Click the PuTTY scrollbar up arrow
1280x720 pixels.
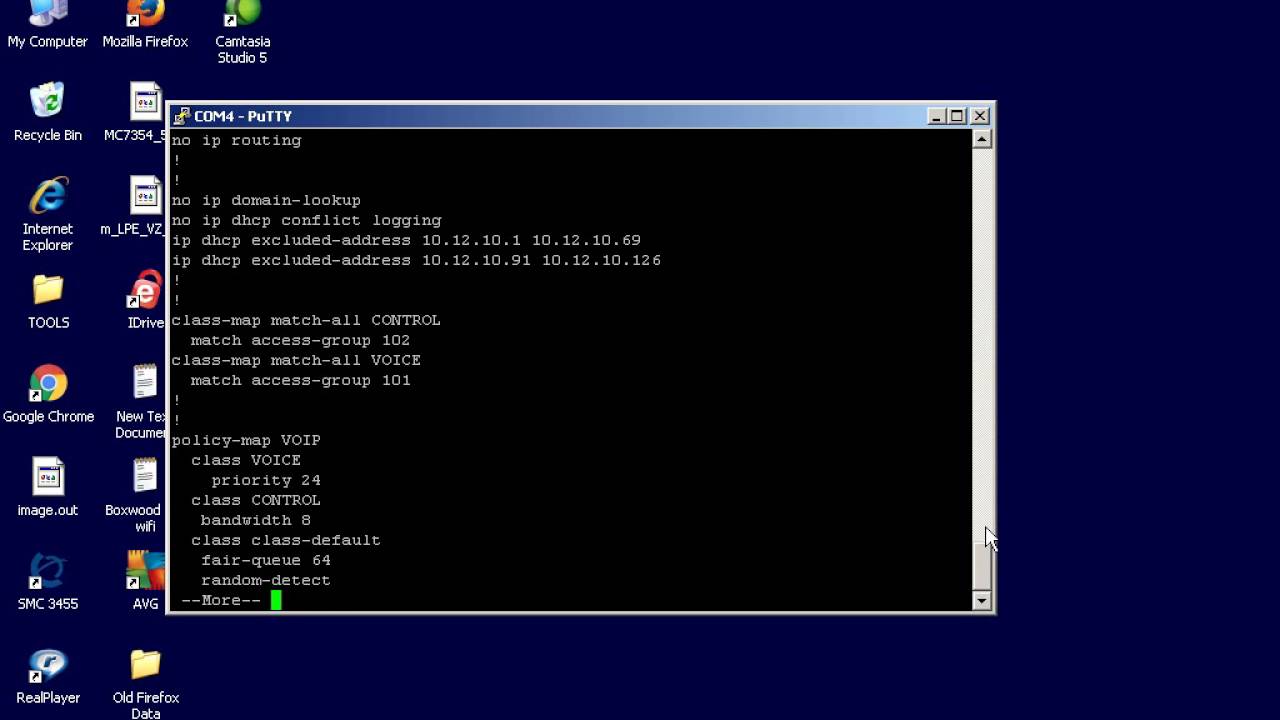coord(982,139)
